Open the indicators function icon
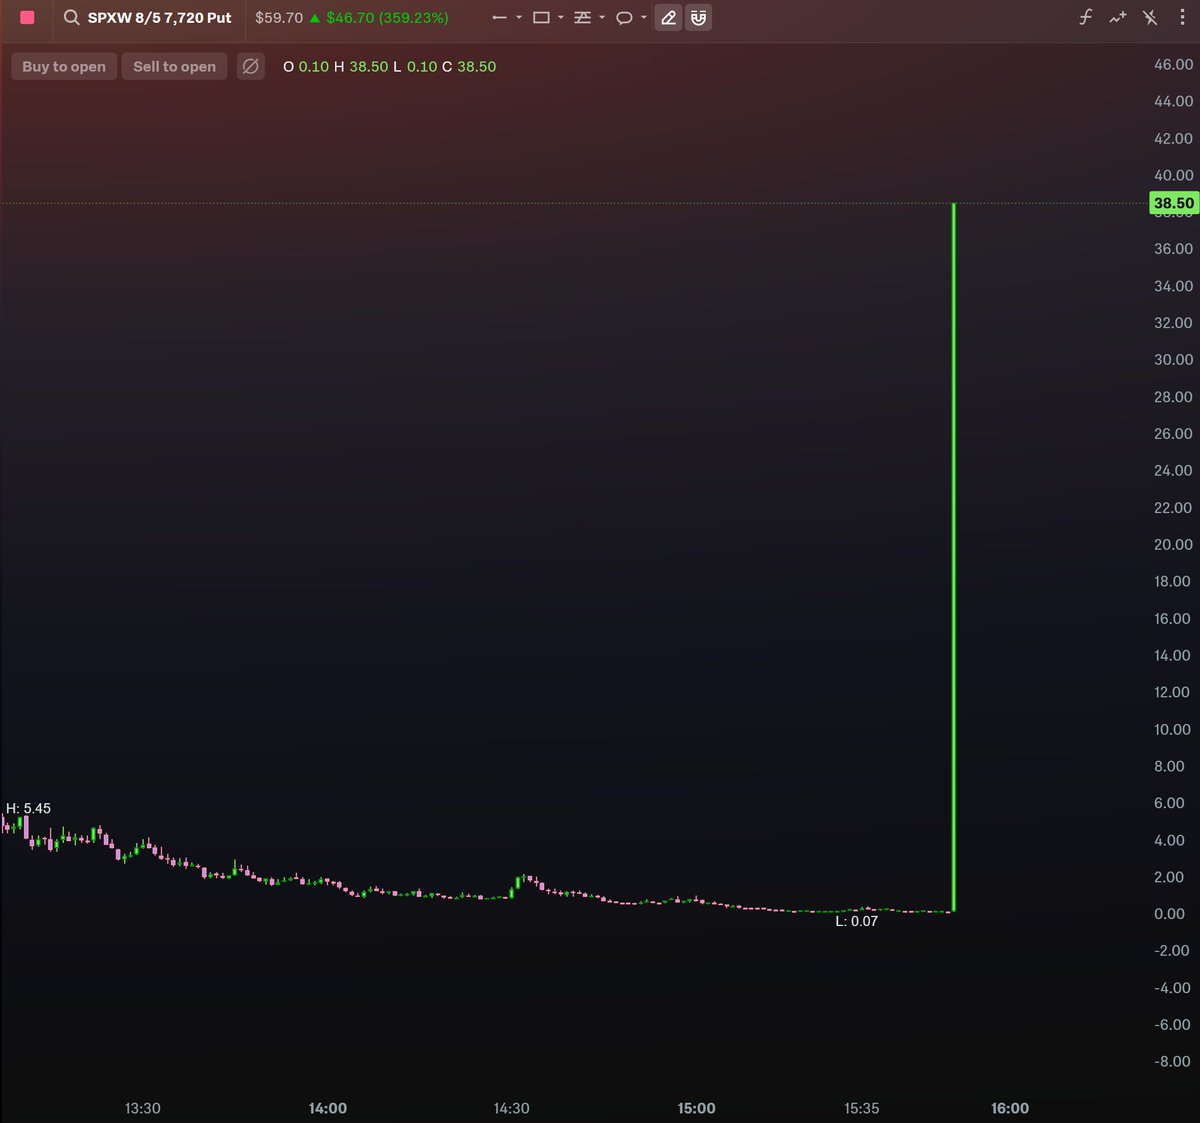 (x=1085, y=18)
